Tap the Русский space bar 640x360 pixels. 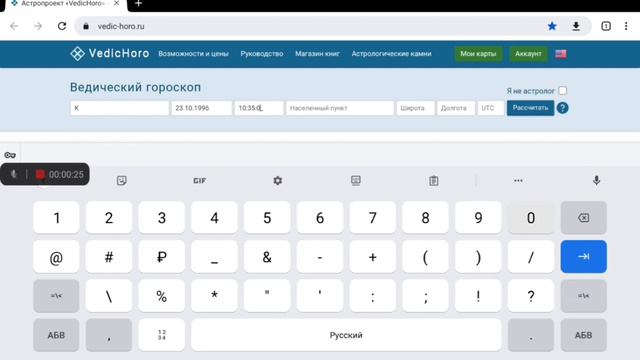[346, 335]
